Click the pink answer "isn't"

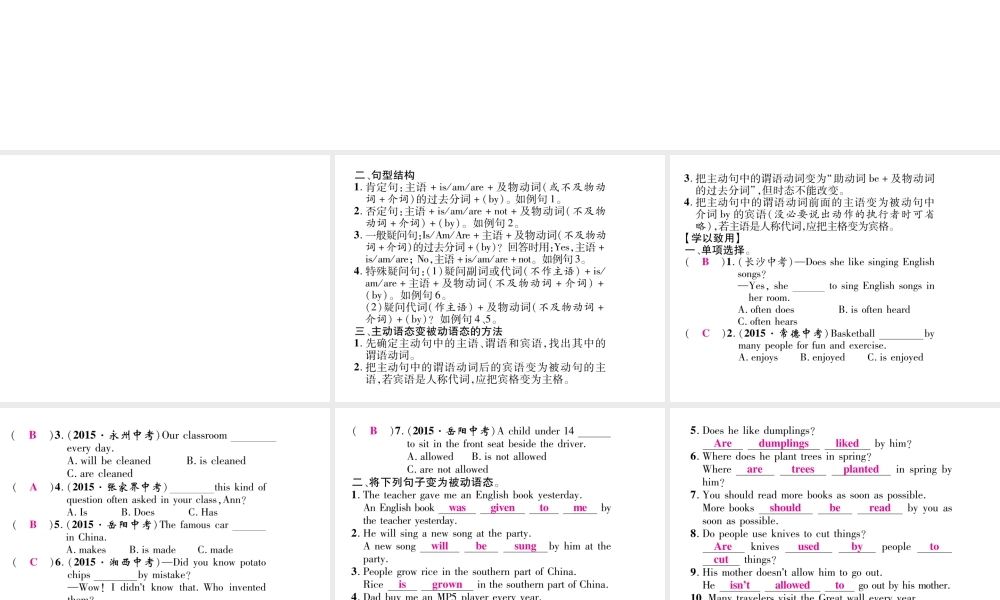(740, 585)
